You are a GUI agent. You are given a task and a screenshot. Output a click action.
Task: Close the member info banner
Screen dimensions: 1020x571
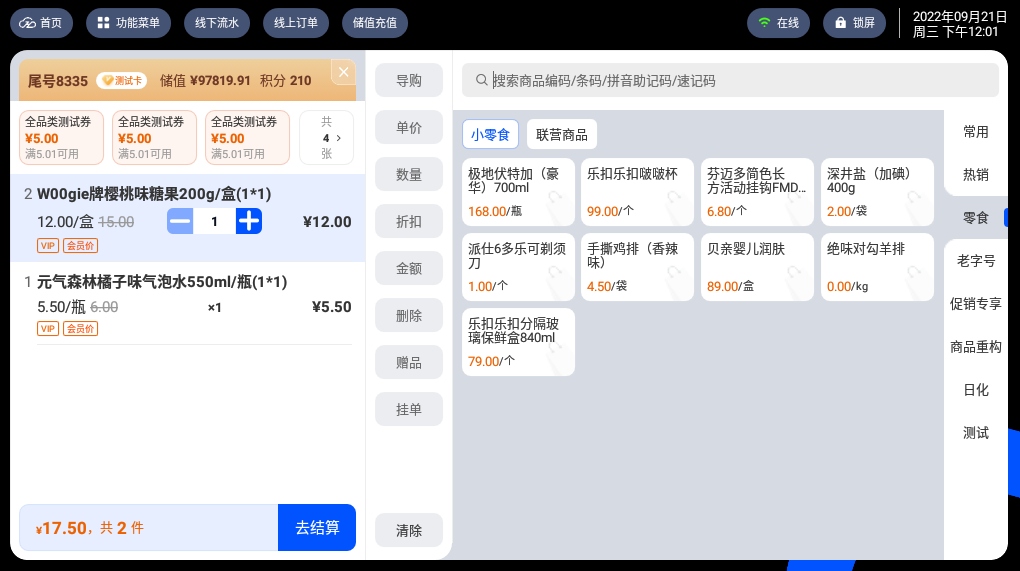[343, 72]
